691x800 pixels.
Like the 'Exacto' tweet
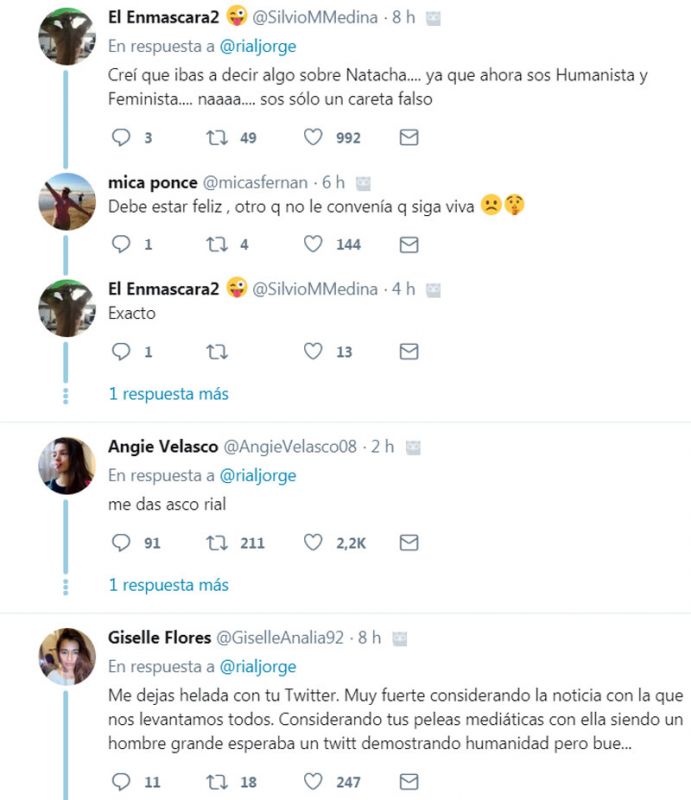(313, 351)
